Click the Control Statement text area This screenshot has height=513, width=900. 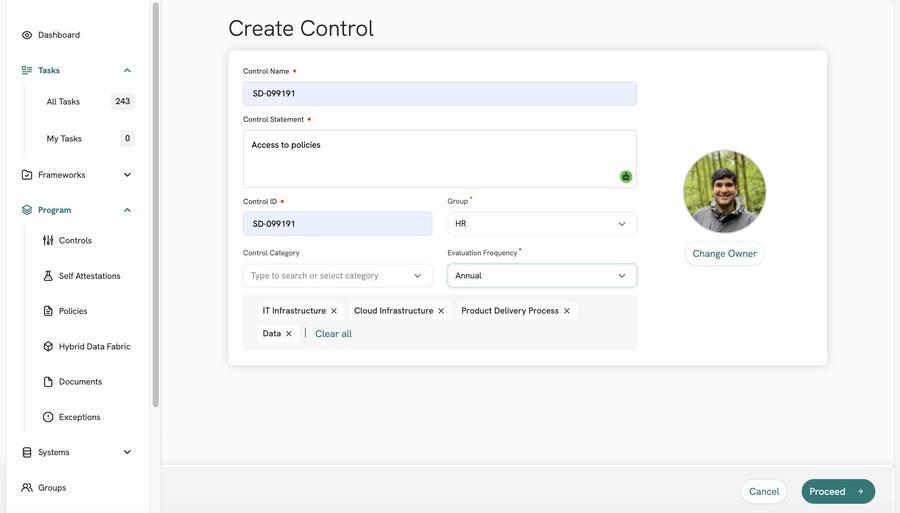(x=440, y=159)
